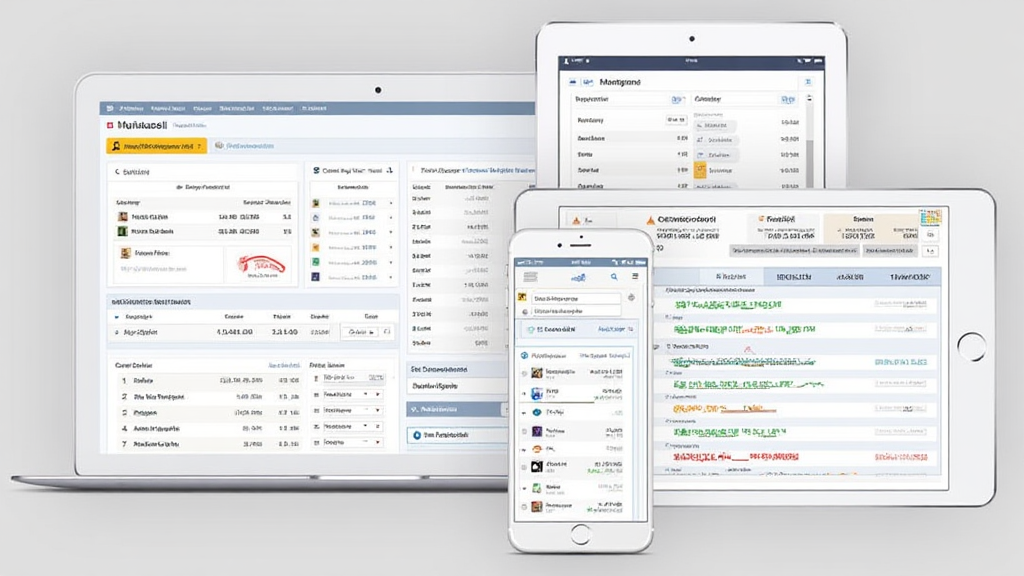Expand the blue highlighted bar in the laptop's right sidebar
The height and width of the screenshot is (576, 1024).
pyautogui.click(x=458, y=410)
